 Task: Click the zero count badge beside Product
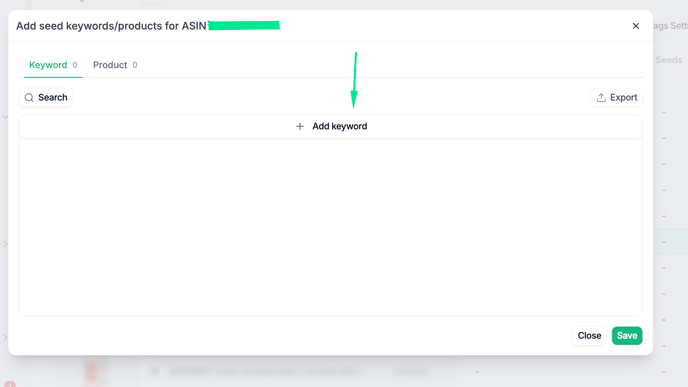135,65
